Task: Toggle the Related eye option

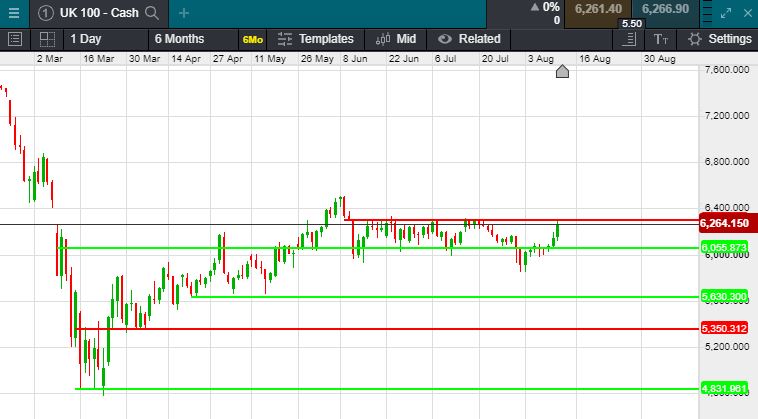Action: pyautogui.click(x=469, y=39)
